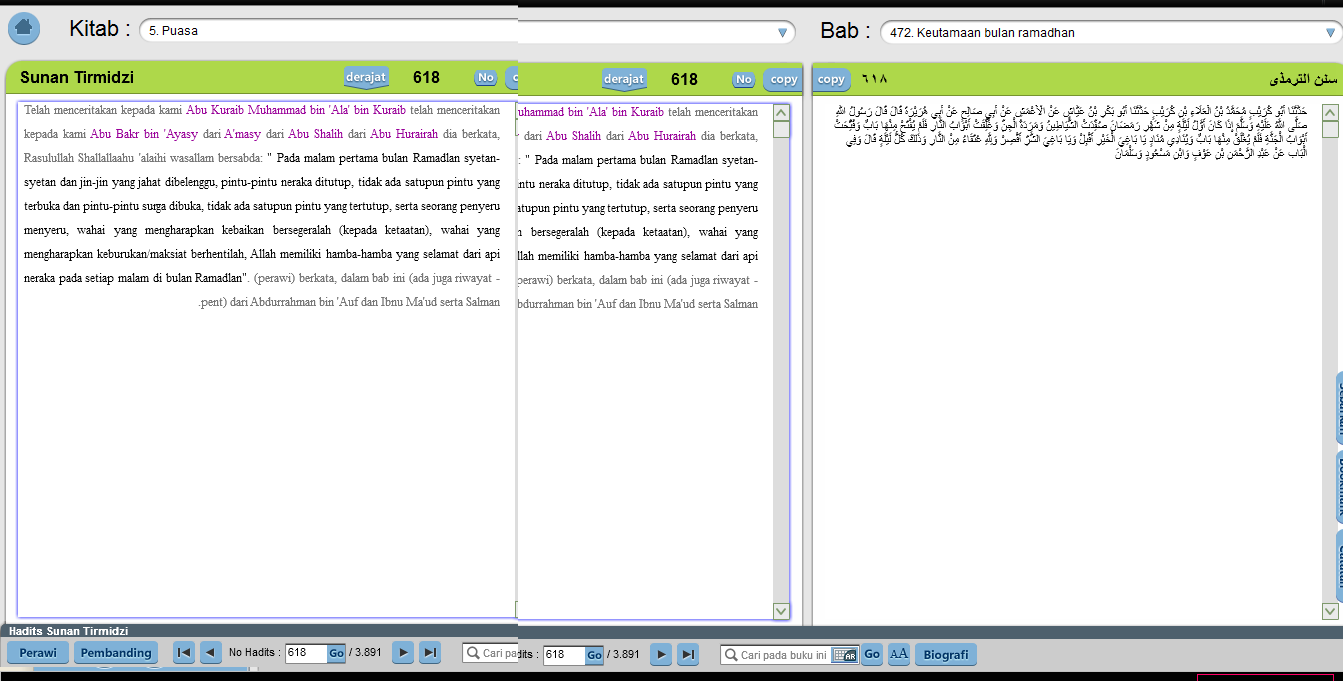
Task: Open the Perawi panel
Action: pos(39,653)
